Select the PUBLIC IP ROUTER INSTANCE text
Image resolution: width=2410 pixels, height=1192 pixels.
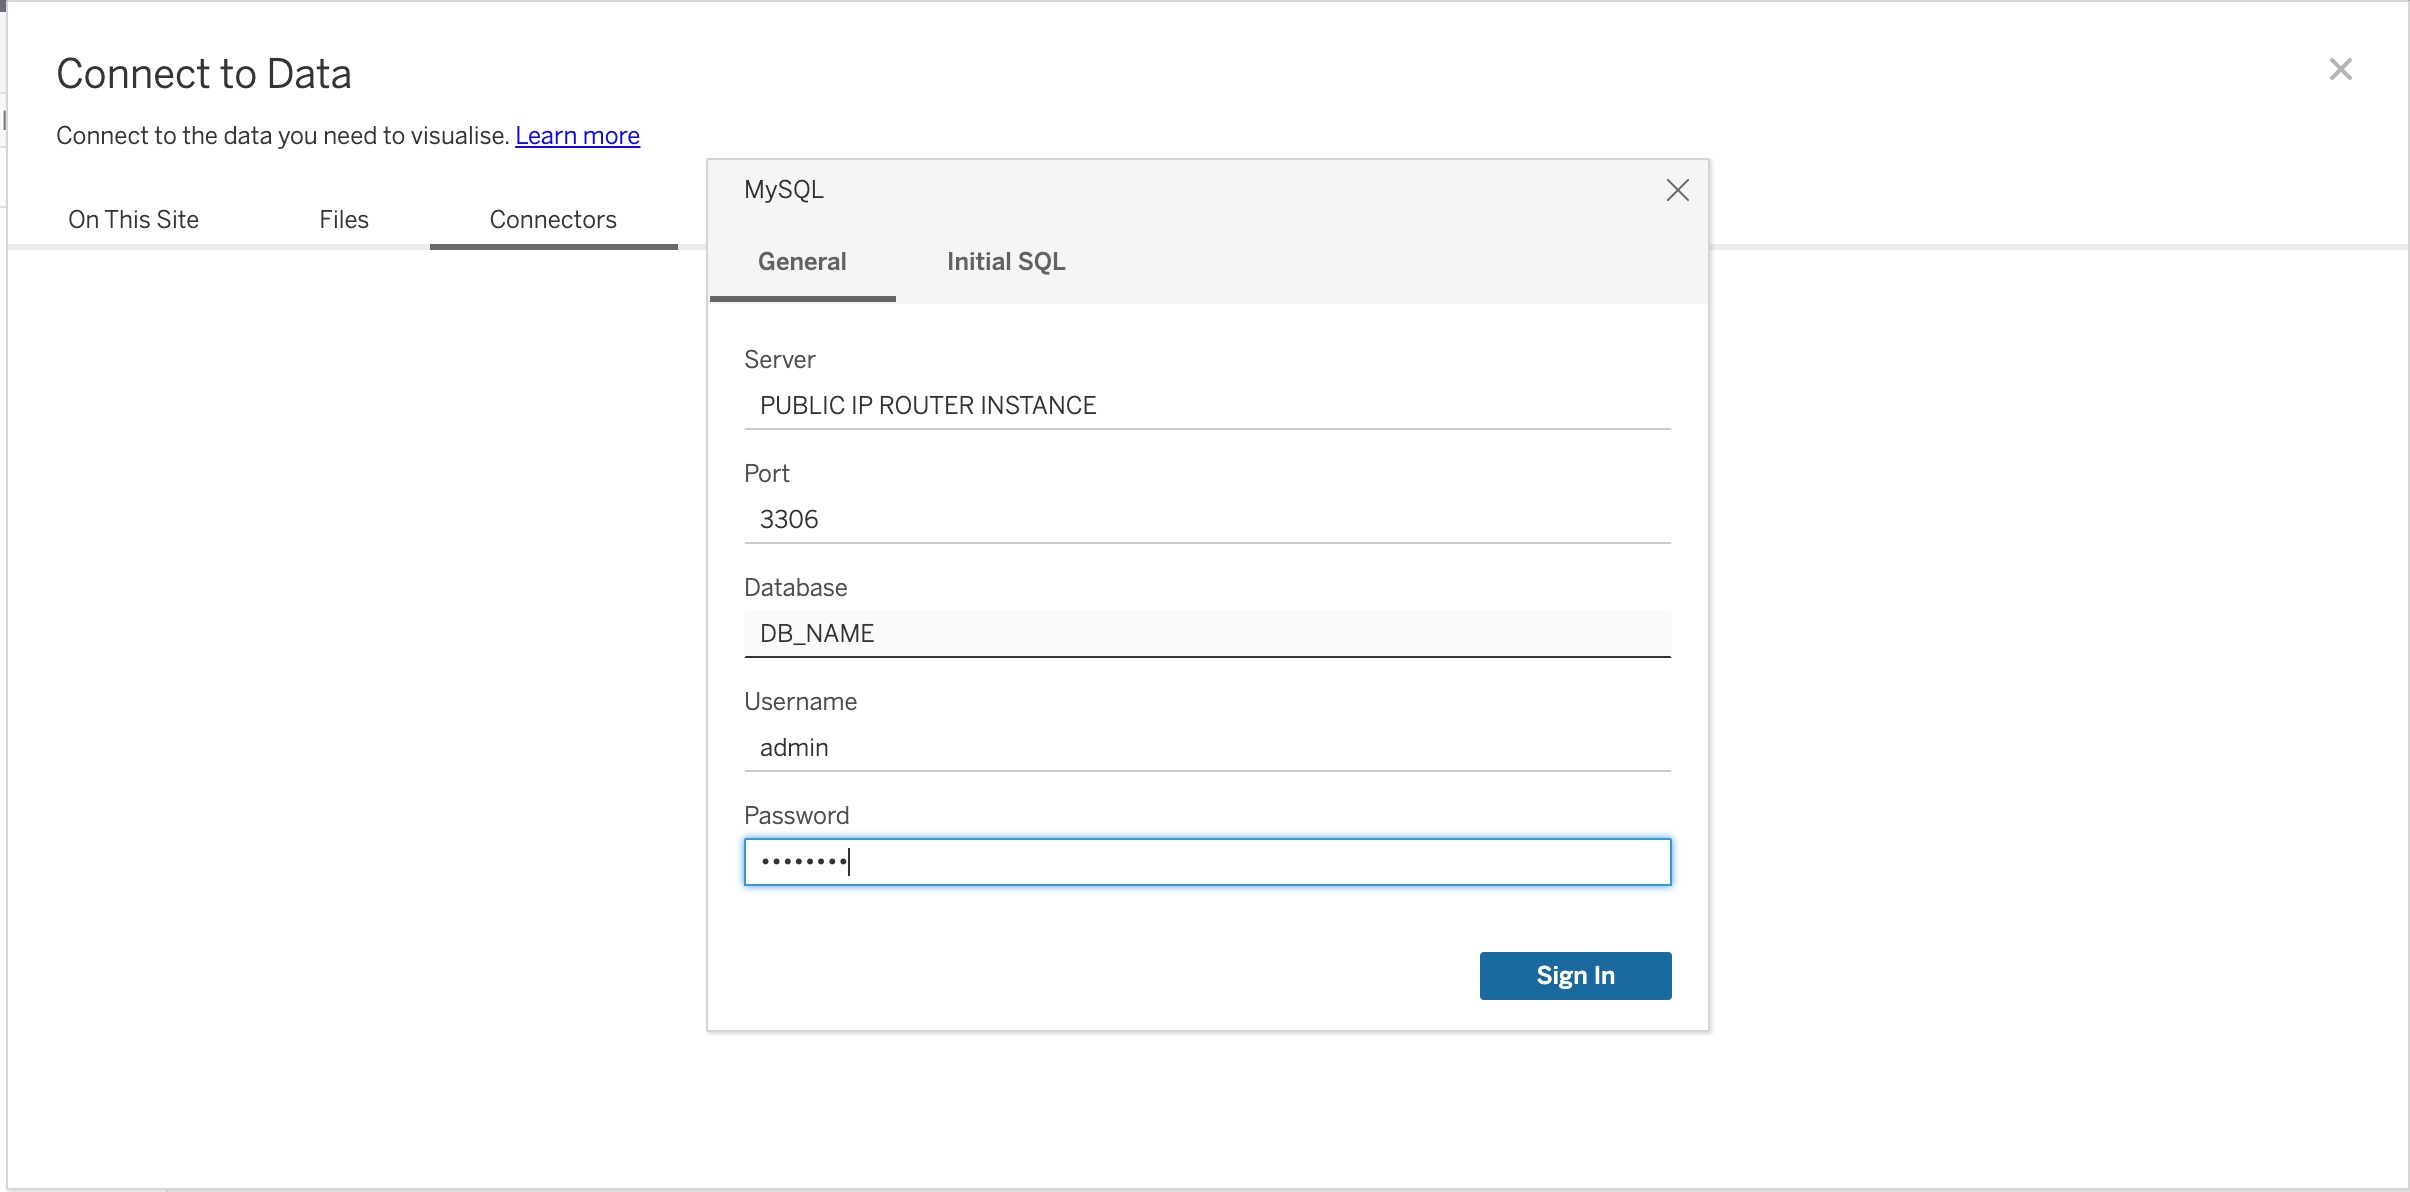click(928, 405)
